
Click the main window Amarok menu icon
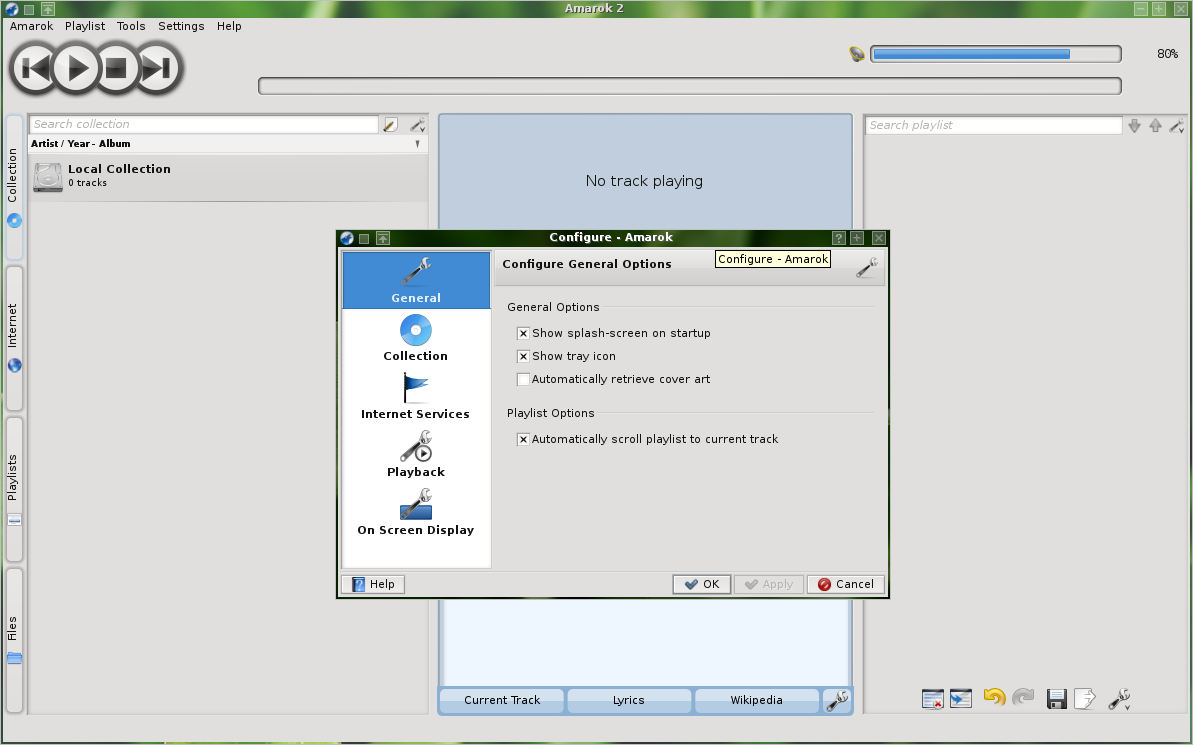[x=12, y=9]
